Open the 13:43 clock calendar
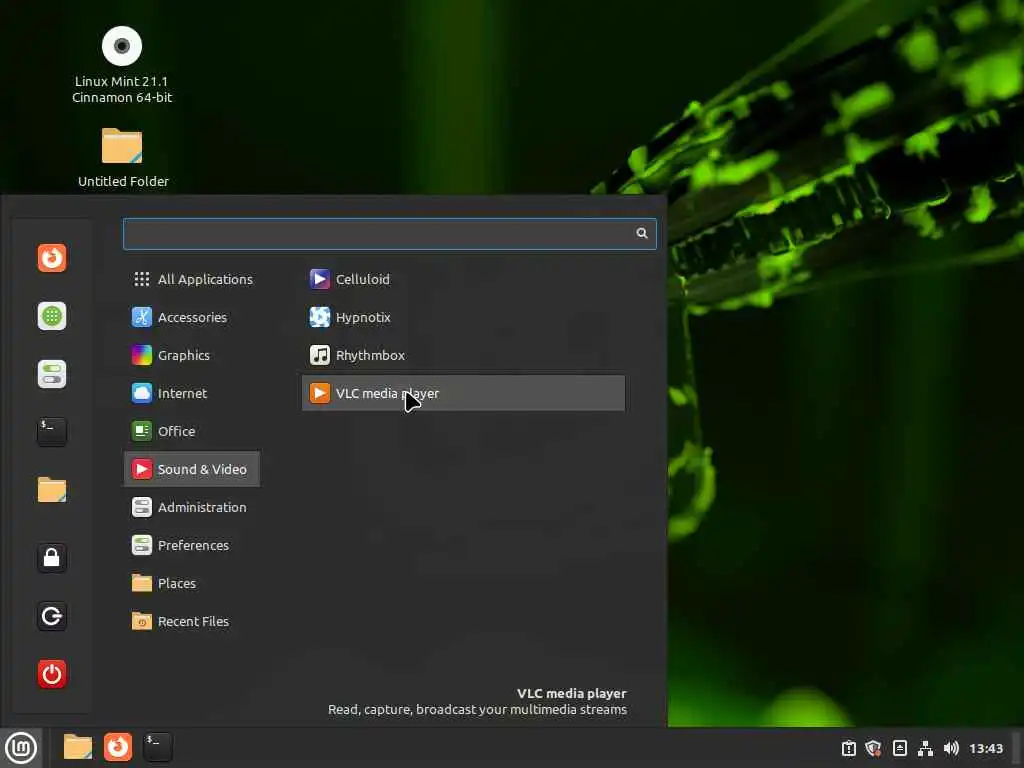 [x=985, y=748]
